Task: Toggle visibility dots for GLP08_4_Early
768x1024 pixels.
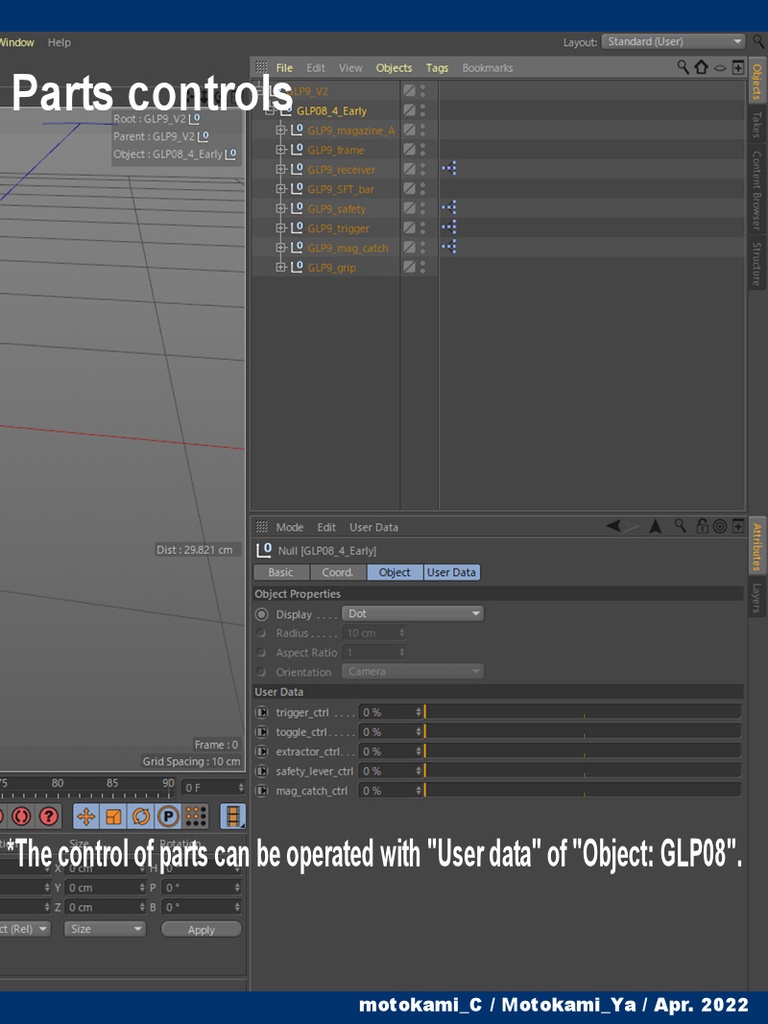Action: pos(423,110)
